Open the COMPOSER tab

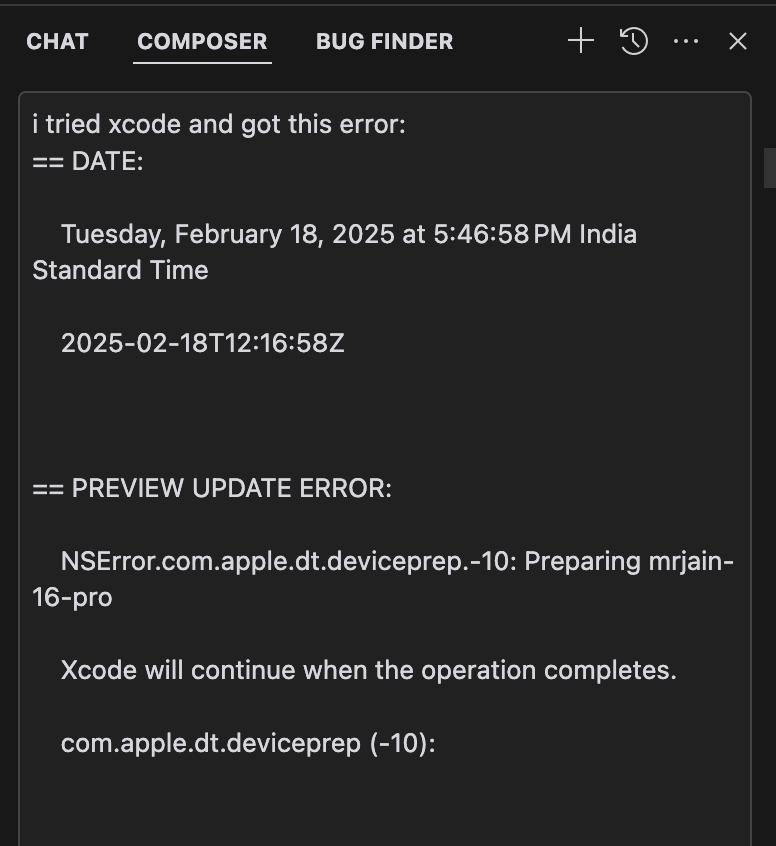(x=202, y=41)
